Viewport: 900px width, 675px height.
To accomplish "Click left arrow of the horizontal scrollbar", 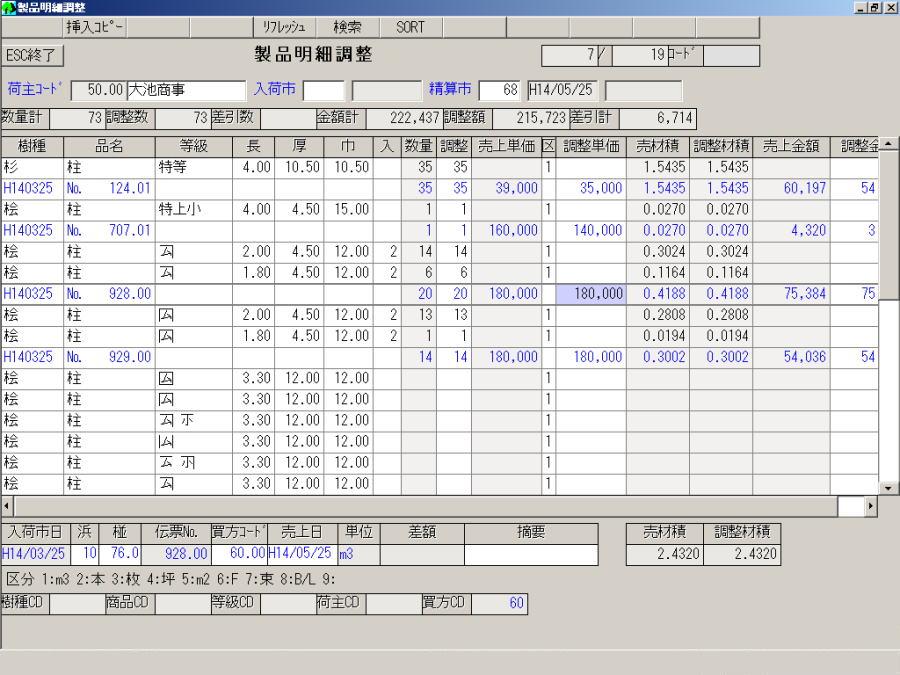I will (7, 506).
